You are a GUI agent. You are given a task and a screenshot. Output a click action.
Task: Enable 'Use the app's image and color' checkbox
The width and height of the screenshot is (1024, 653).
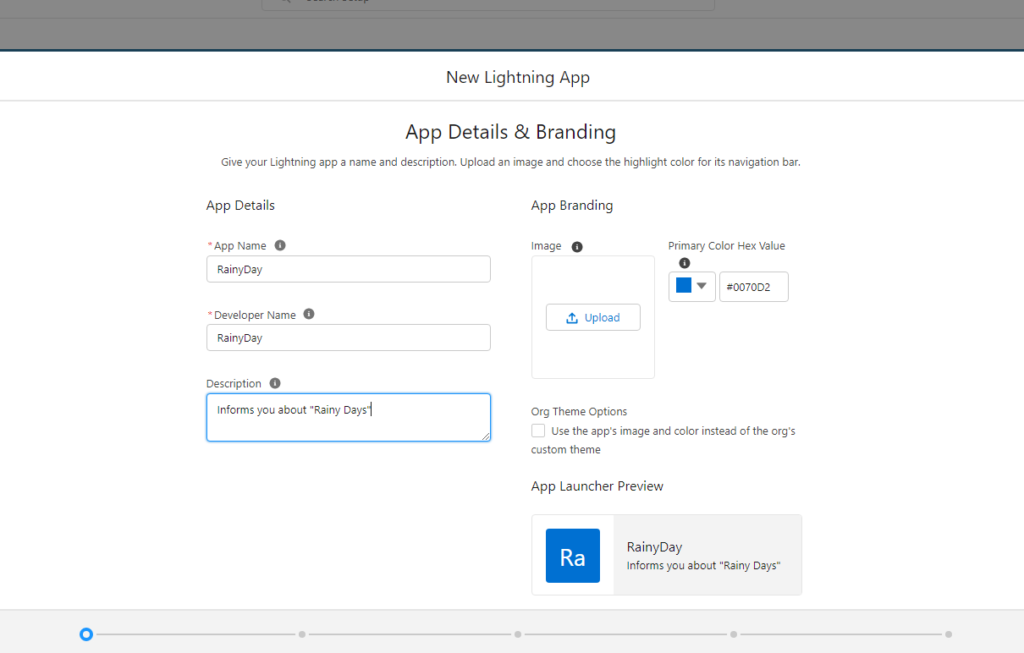(x=536, y=431)
